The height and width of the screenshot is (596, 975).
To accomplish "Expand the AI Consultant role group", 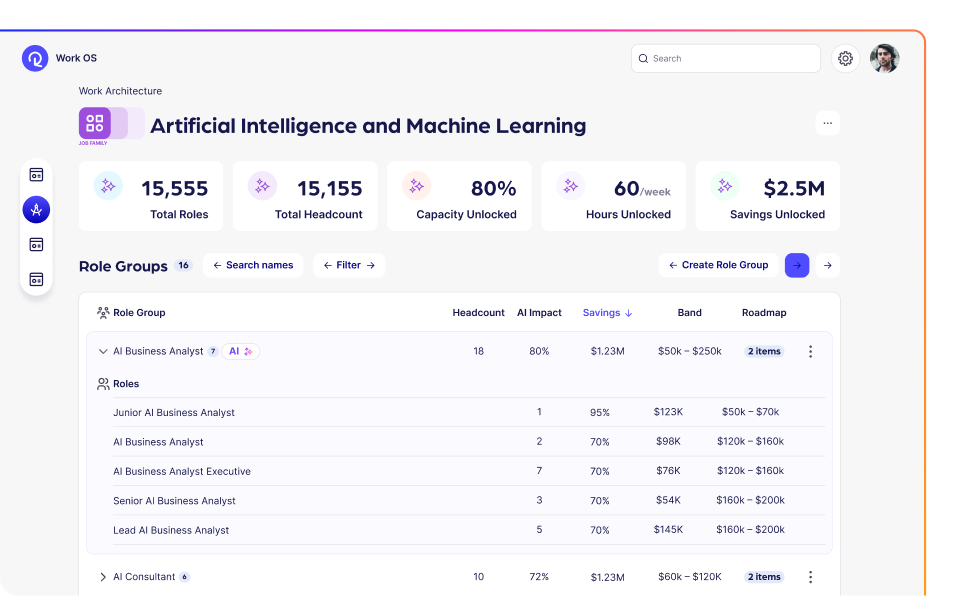I will [102, 577].
